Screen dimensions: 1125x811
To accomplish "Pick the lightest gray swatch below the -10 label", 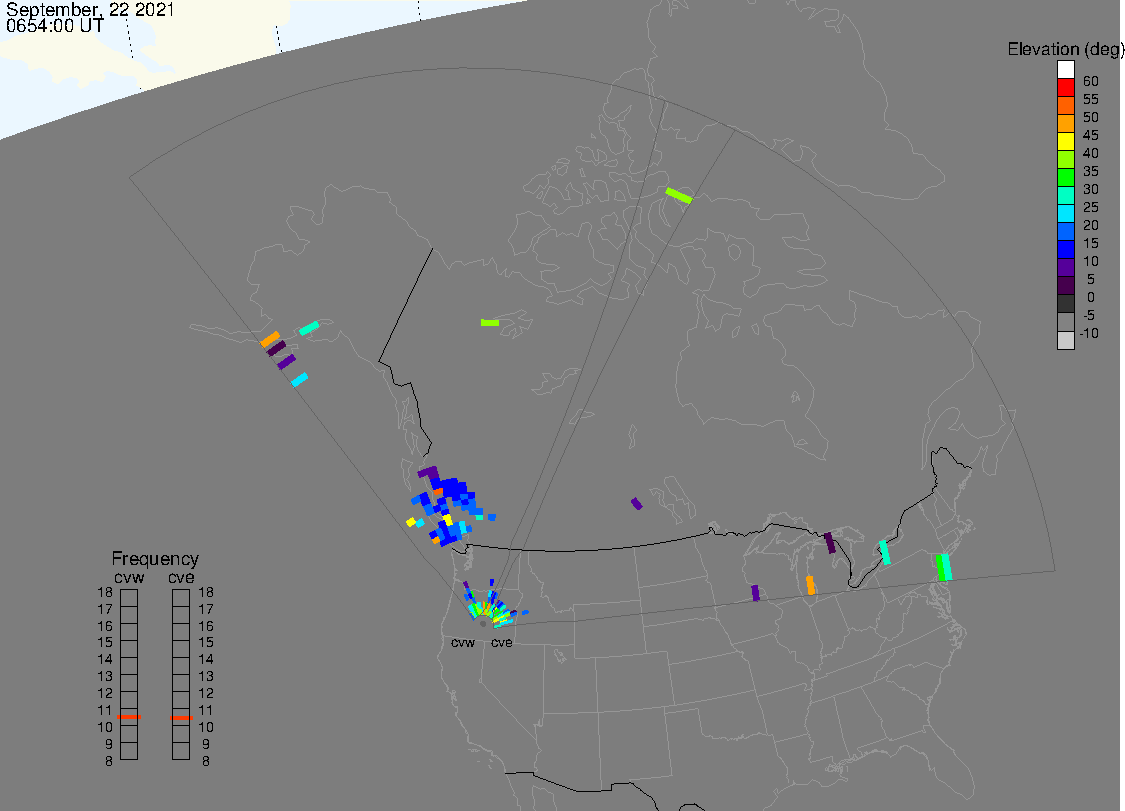I will tap(1065, 340).
